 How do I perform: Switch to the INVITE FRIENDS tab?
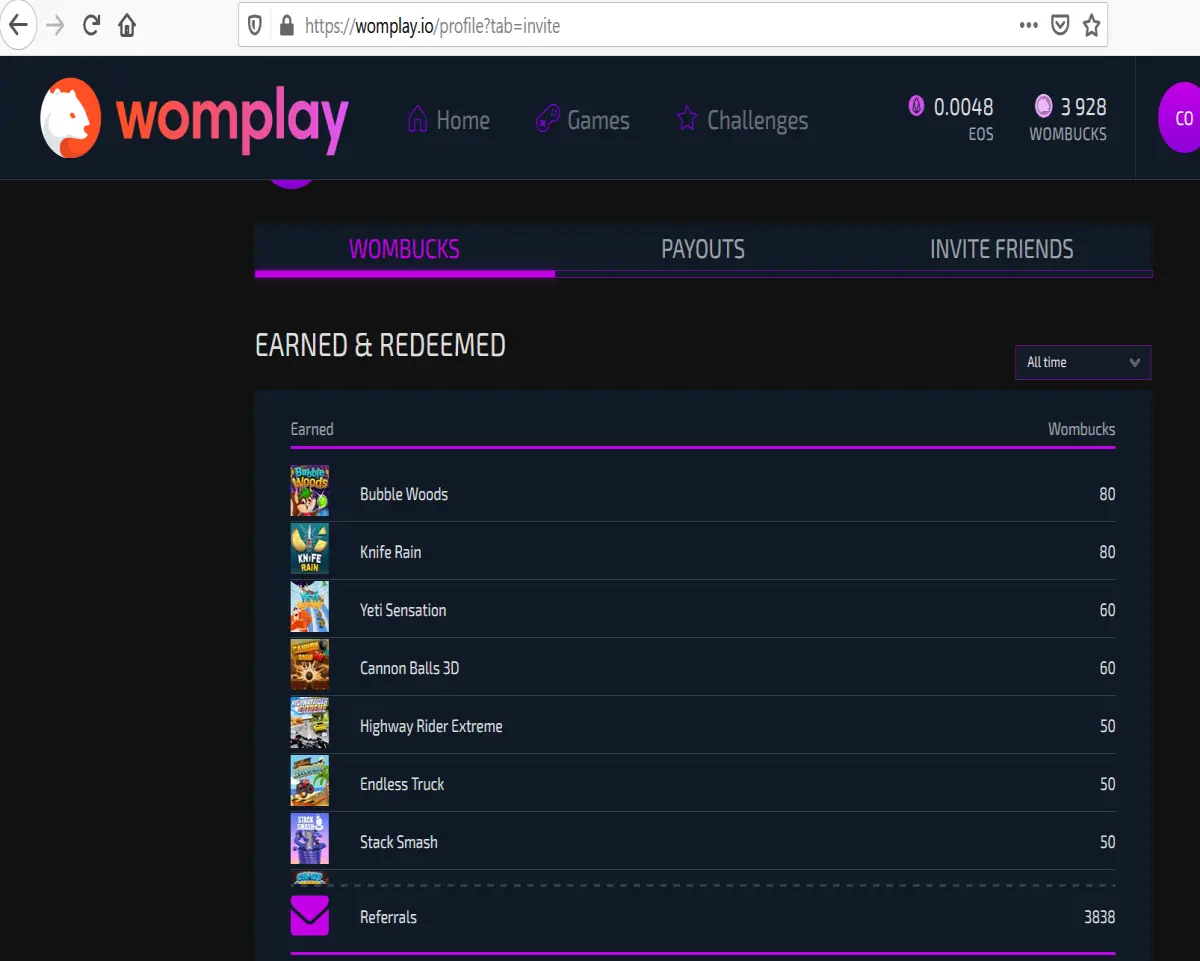(1002, 249)
